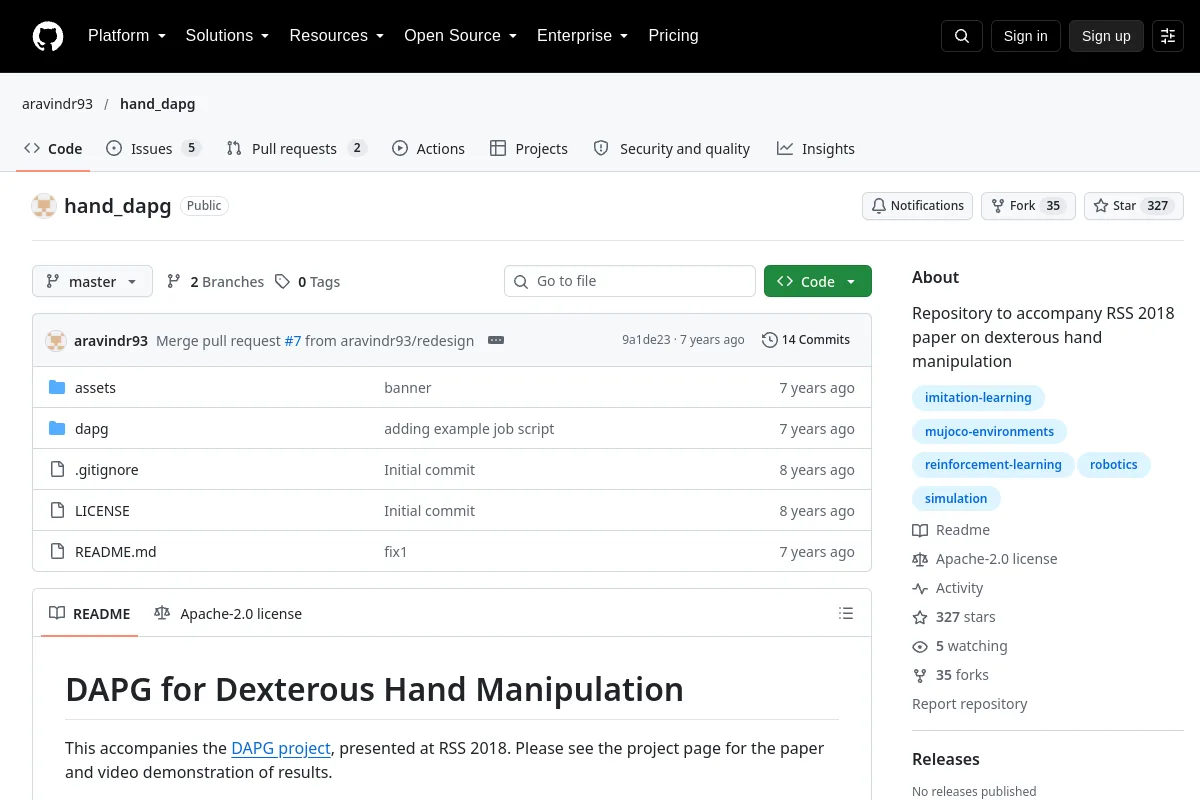Open the DAPG project link in README
1200x800 pixels.
point(281,748)
